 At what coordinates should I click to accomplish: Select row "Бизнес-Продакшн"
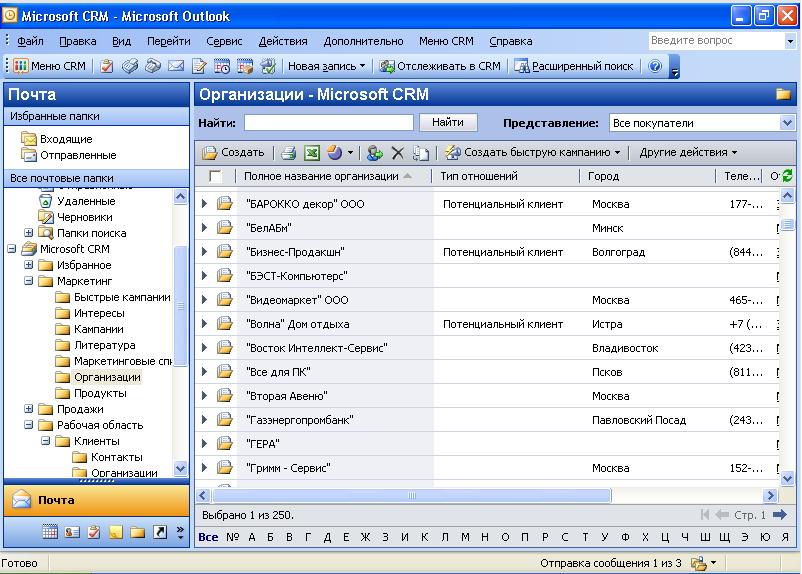point(487,252)
